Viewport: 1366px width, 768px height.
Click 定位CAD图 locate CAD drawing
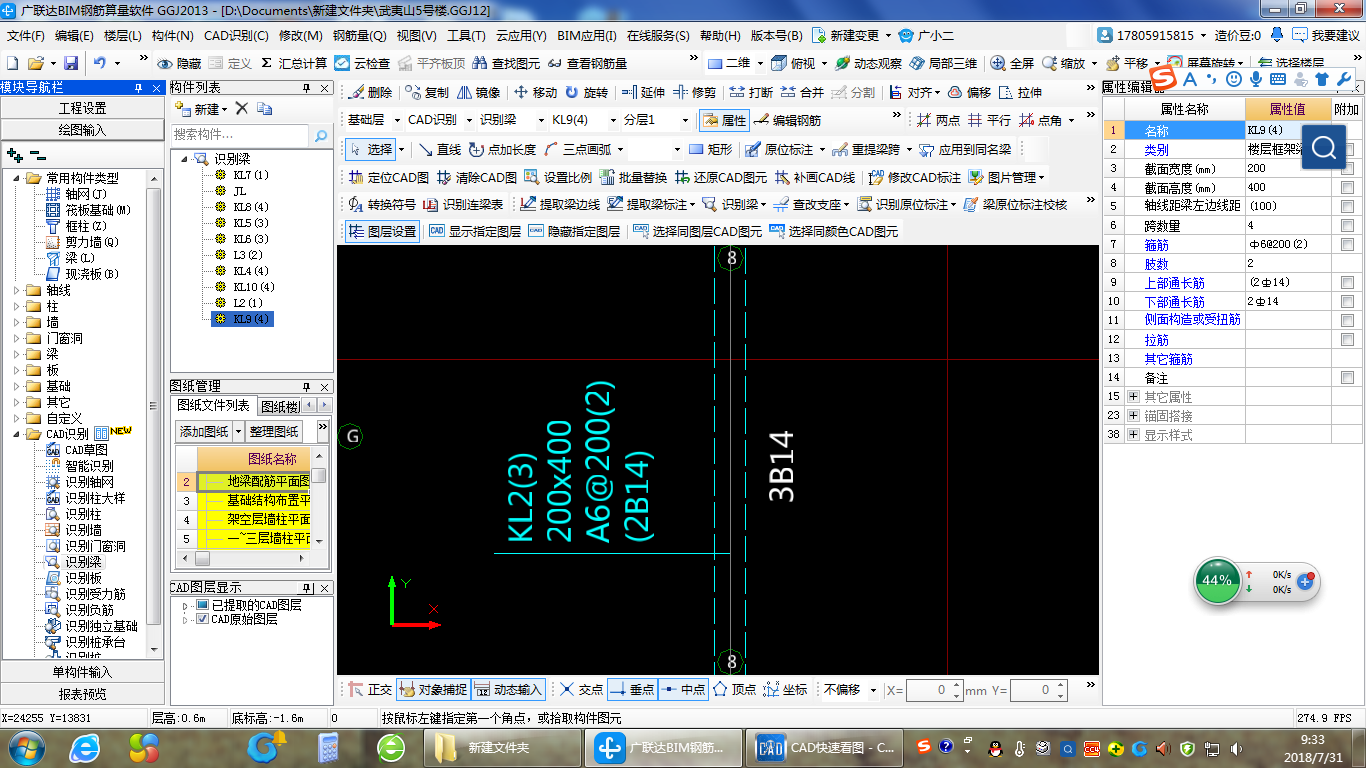pyautogui.click(x=389, y=178)
